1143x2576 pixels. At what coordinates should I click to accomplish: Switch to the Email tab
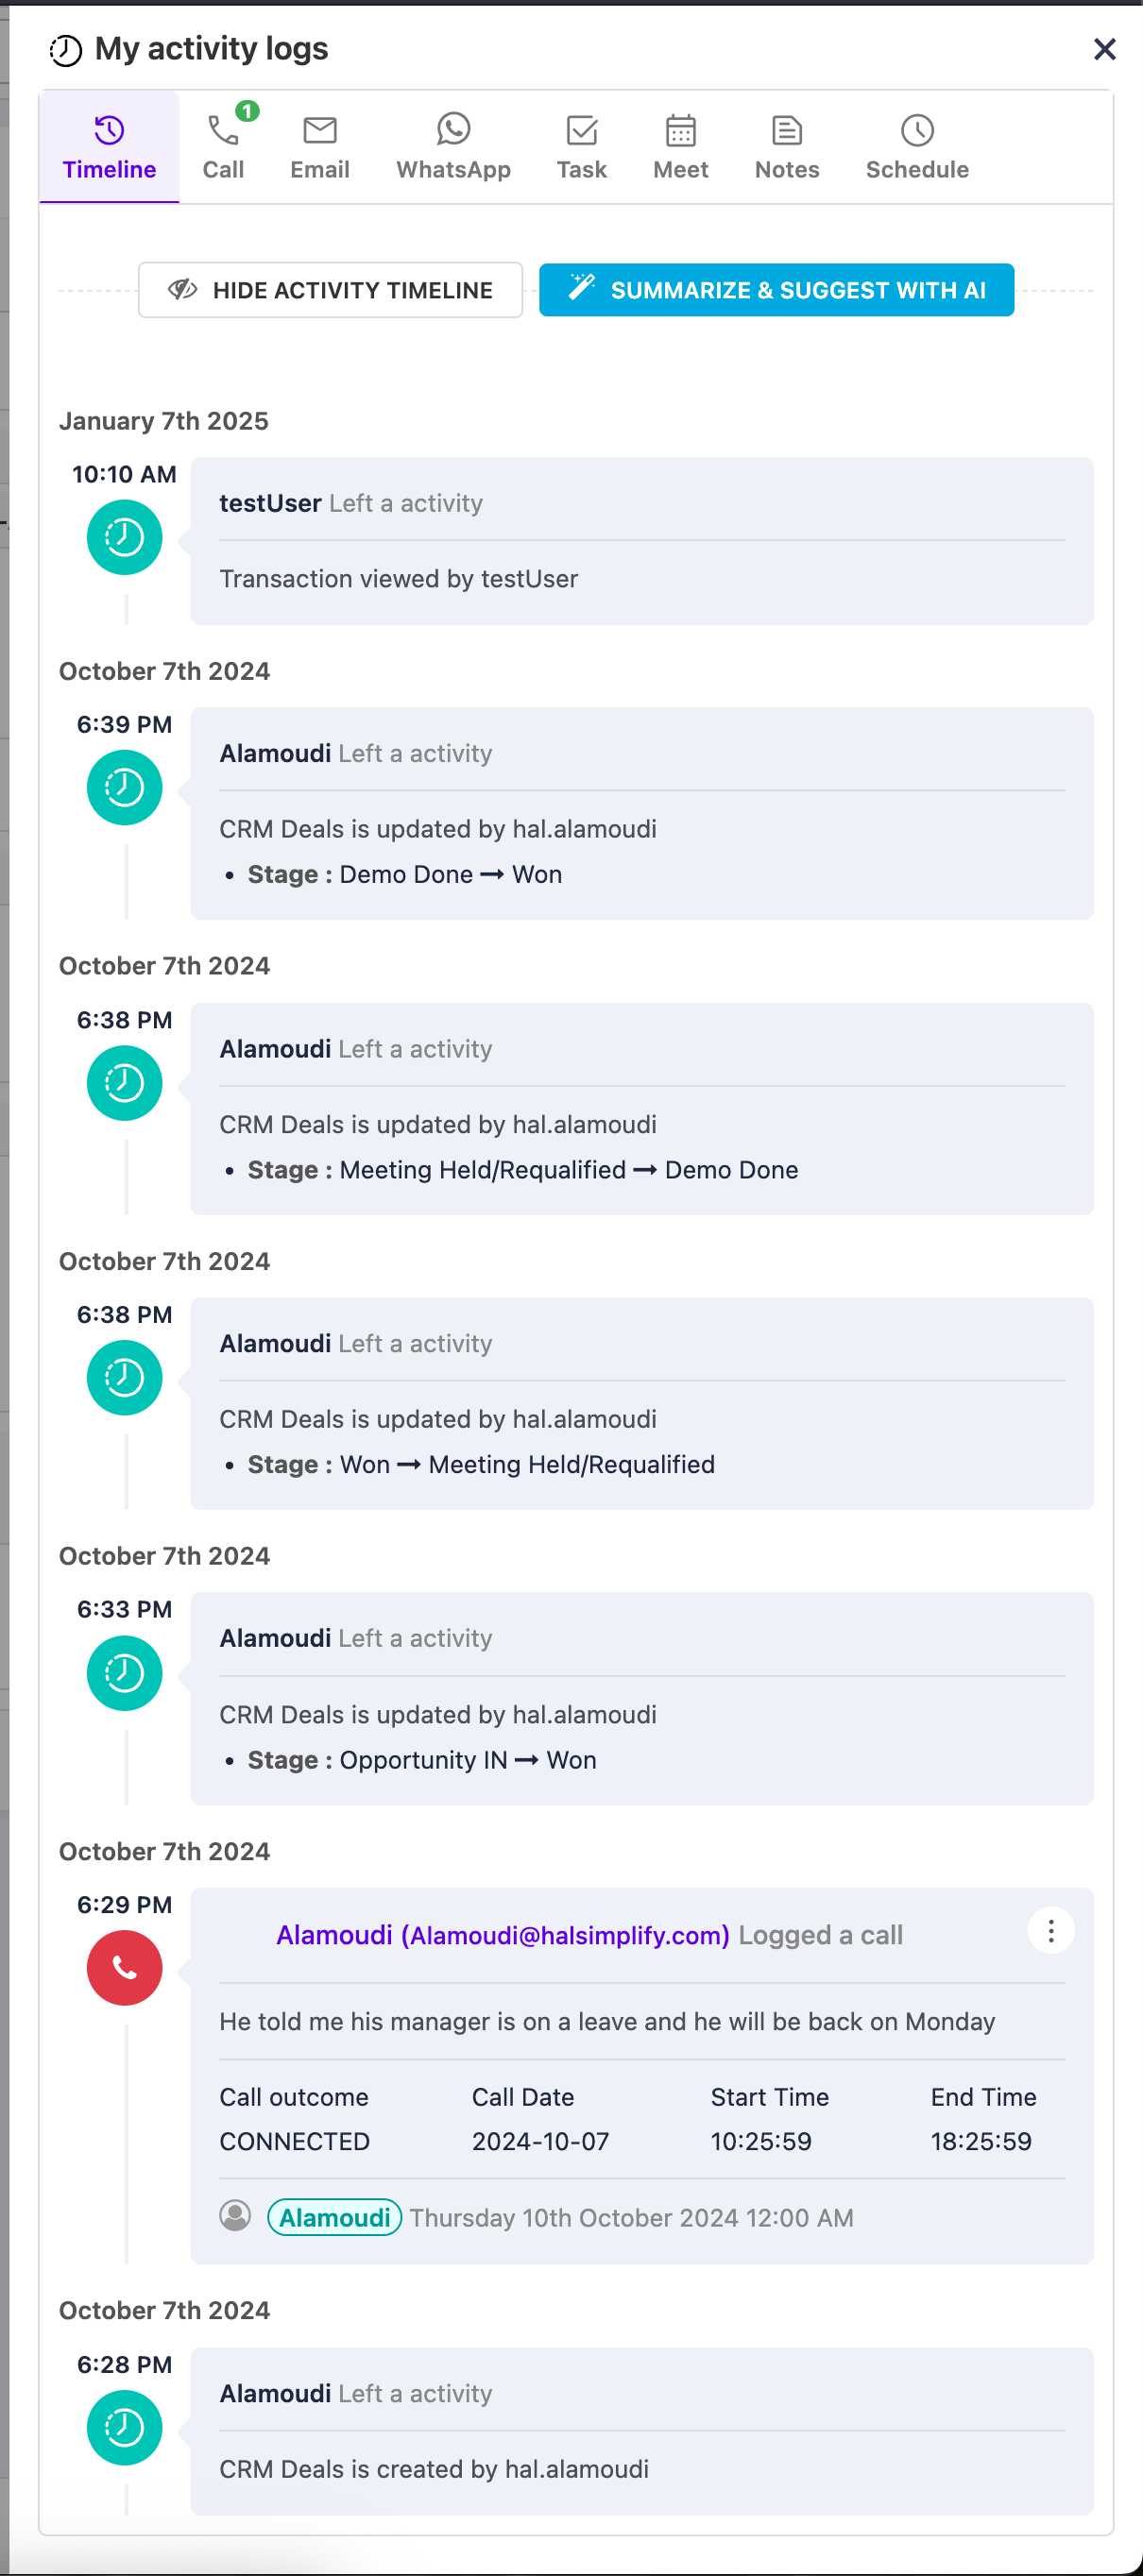pyautogui.click(x=320, y=147)
